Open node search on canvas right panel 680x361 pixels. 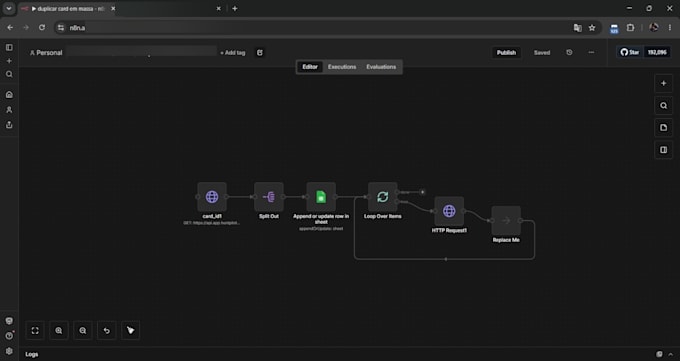[x=664, y=105]
